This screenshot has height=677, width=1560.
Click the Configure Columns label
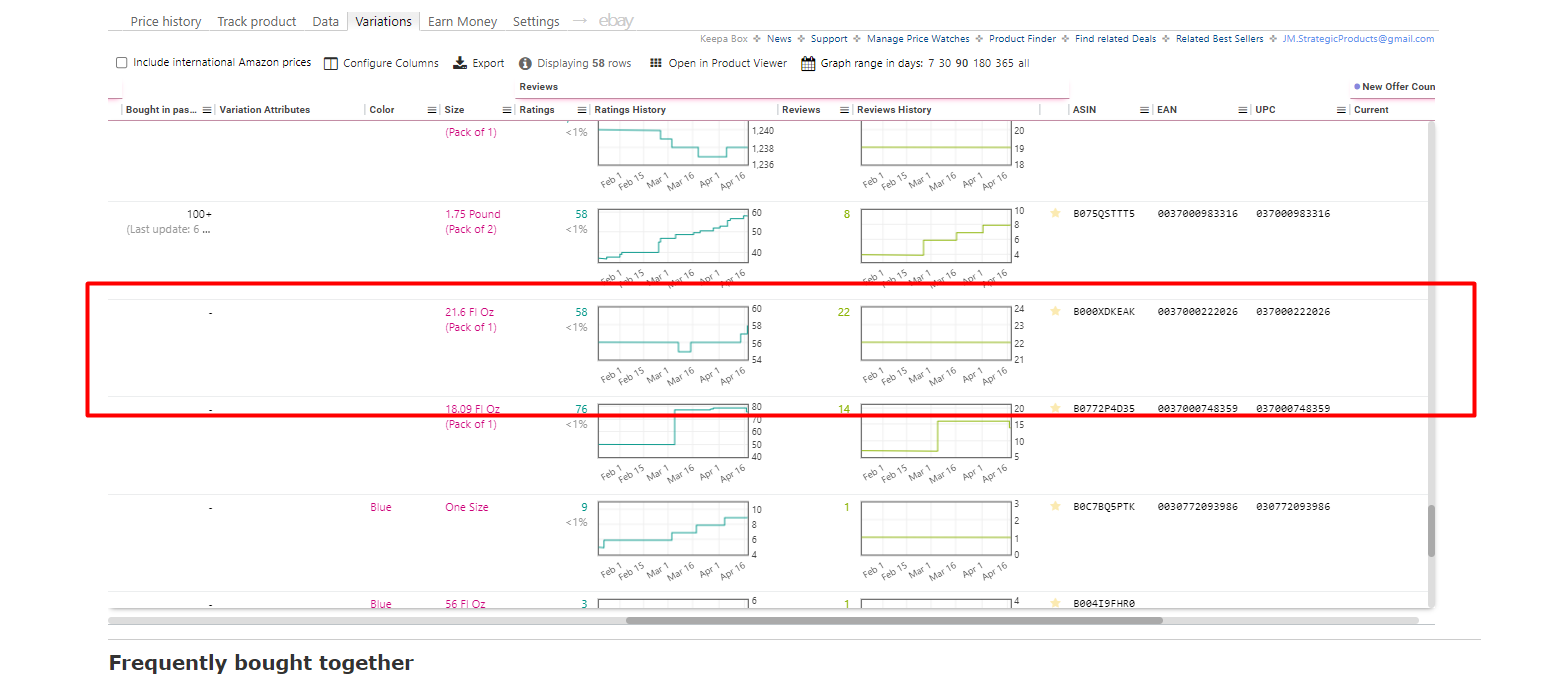click(x=391, y=63)
